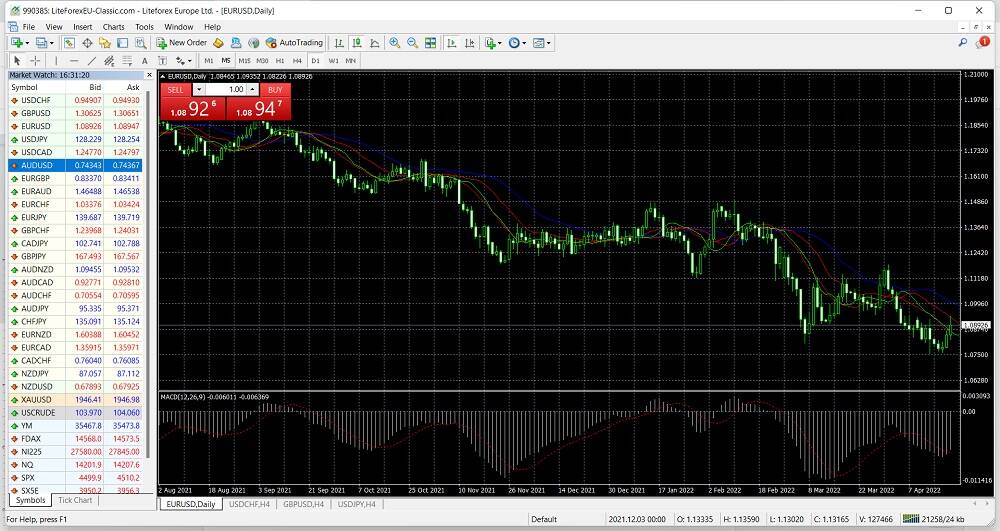Show the Terminal panel

point(122,43)
